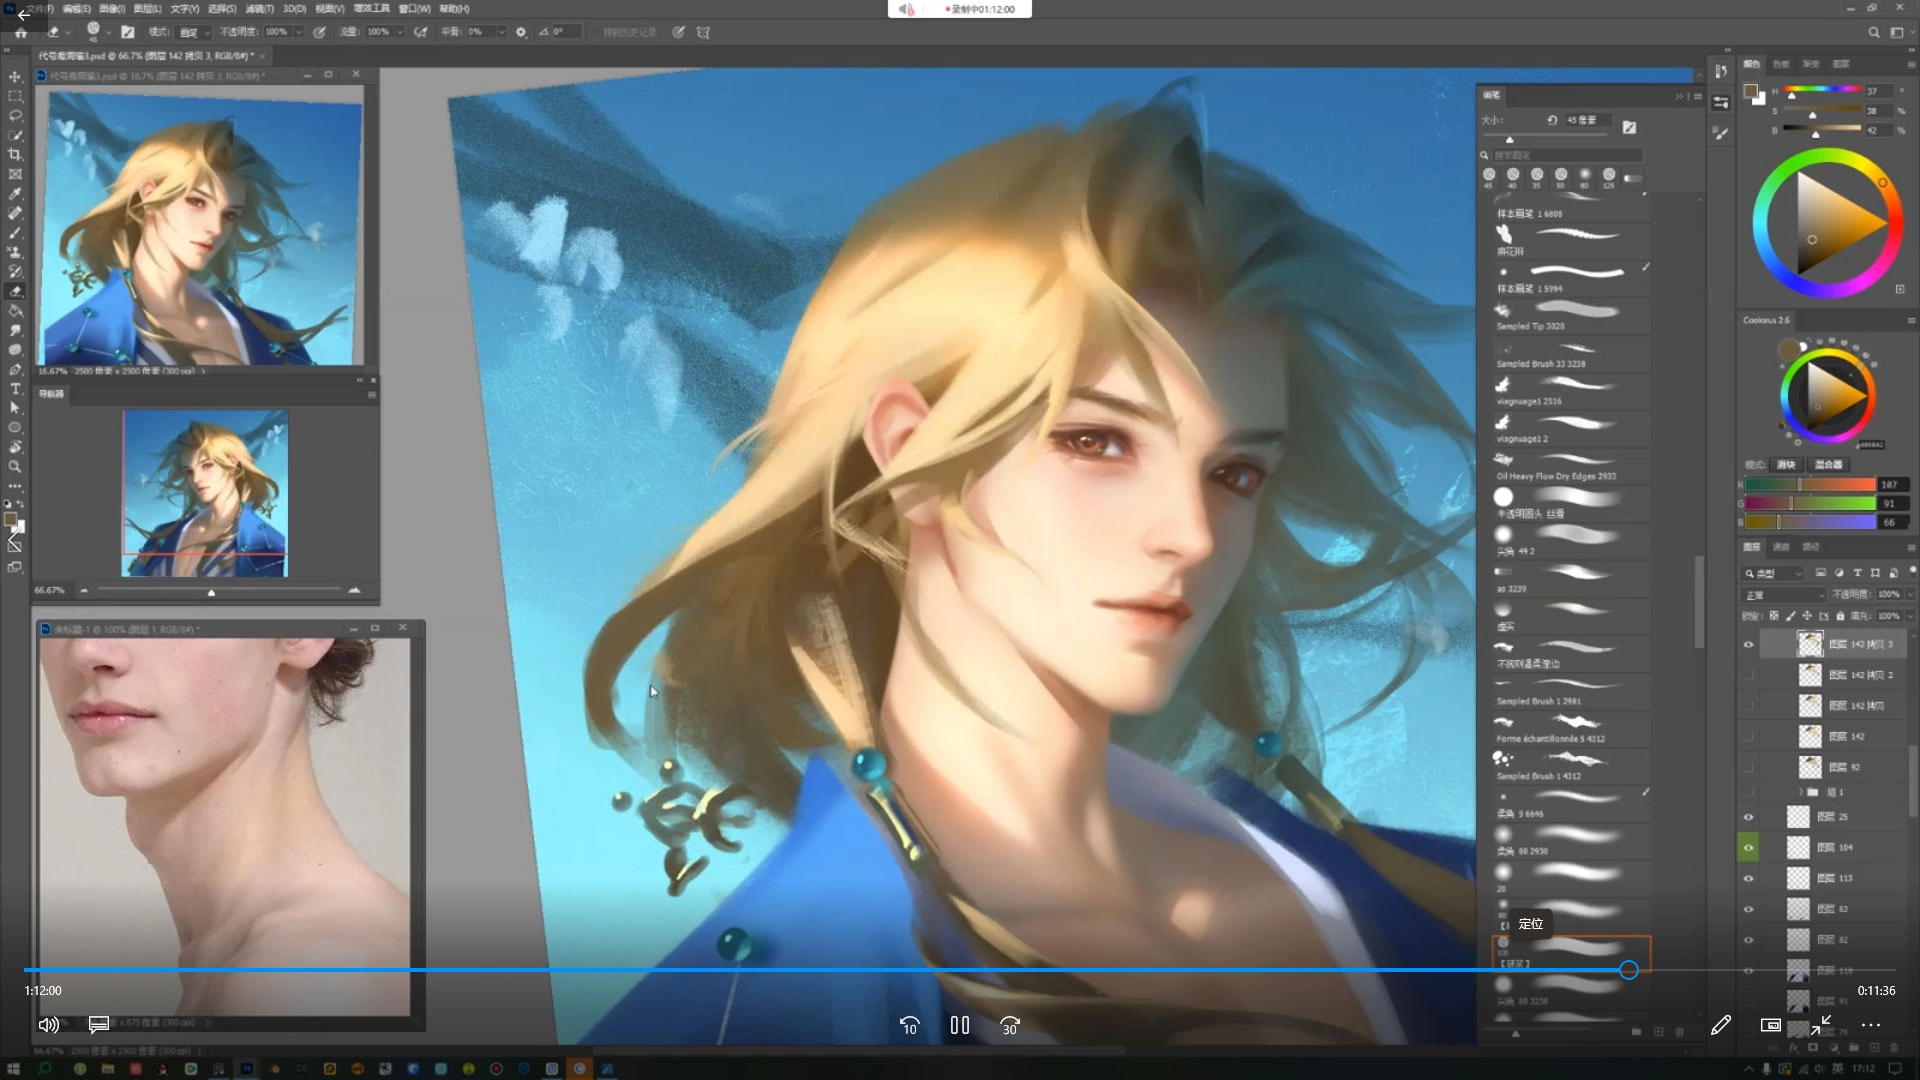Select the Move tool

(15, 77)
